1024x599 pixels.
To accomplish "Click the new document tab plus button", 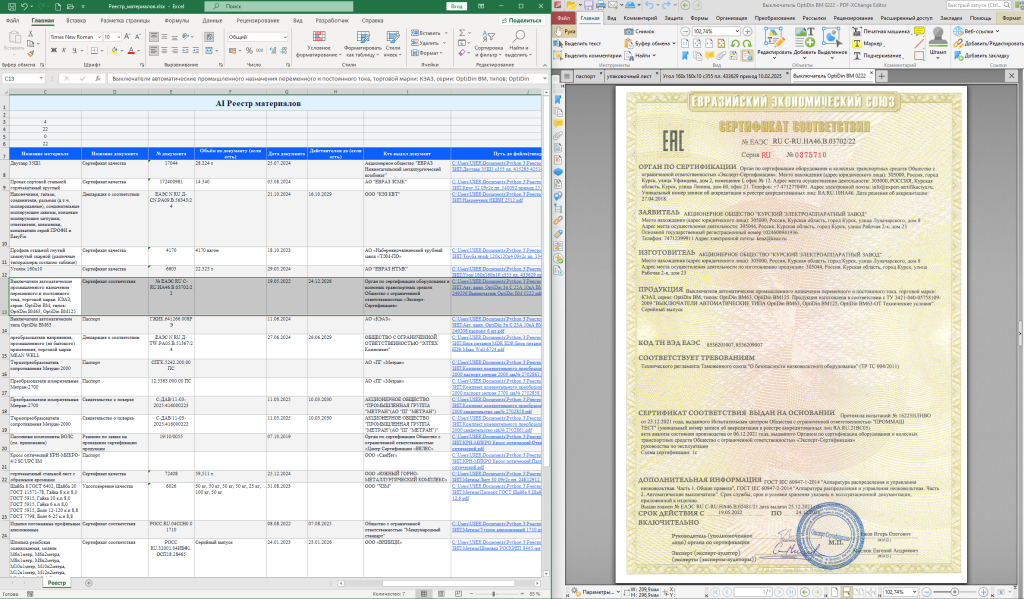I will pyautogui.click(x=882, y=76).
